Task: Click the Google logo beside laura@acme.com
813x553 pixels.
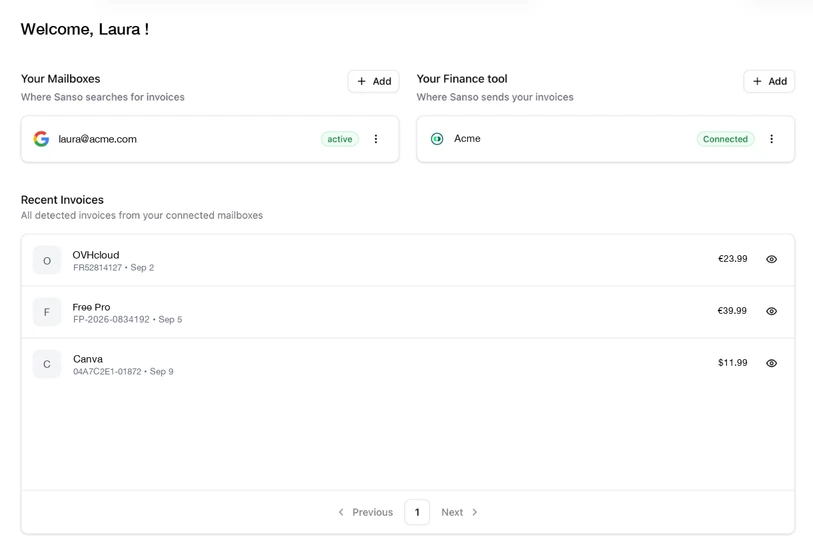Action: click(x=41, y=139)
